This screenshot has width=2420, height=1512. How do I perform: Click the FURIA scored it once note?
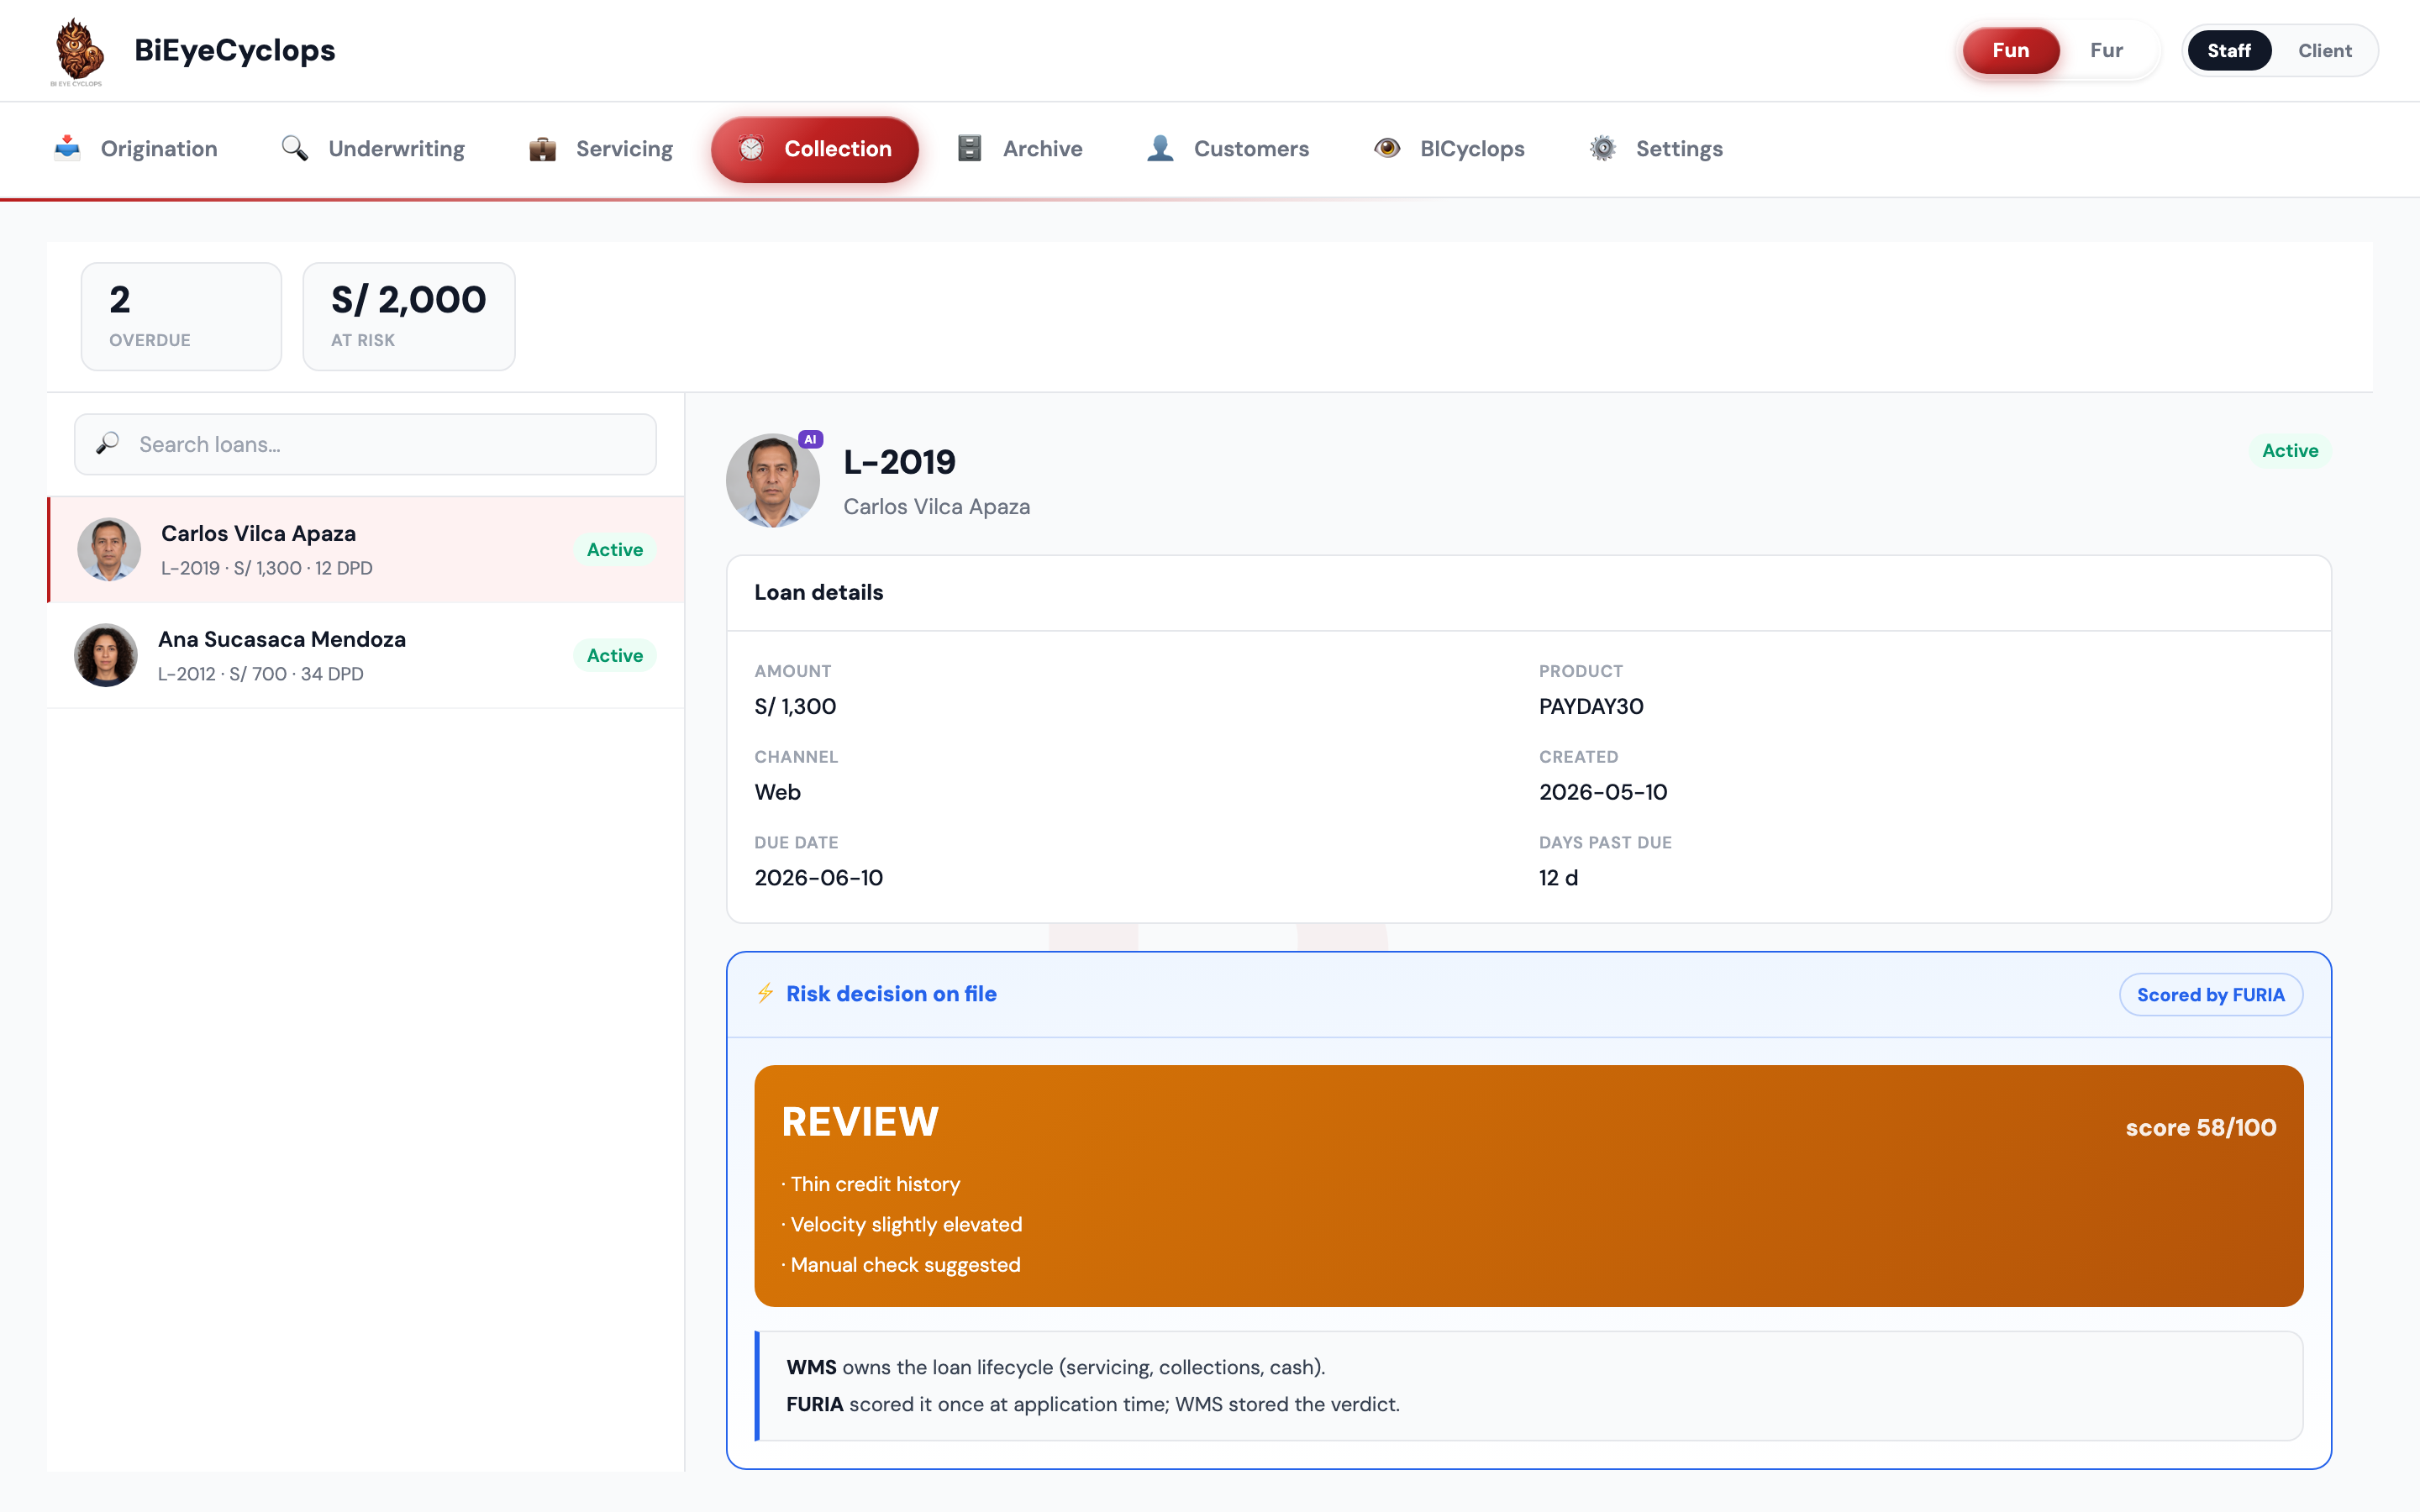1093,1404
